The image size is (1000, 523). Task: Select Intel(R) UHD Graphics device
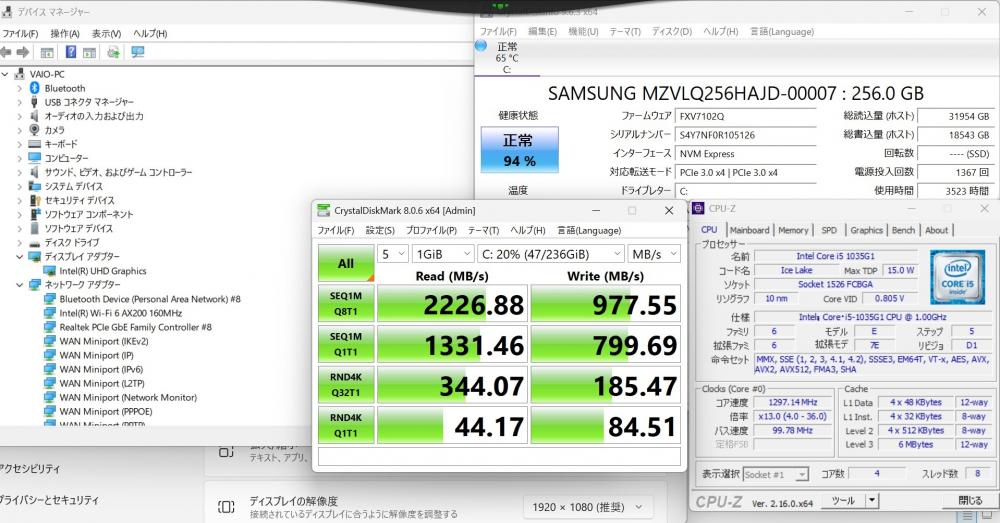103,270
